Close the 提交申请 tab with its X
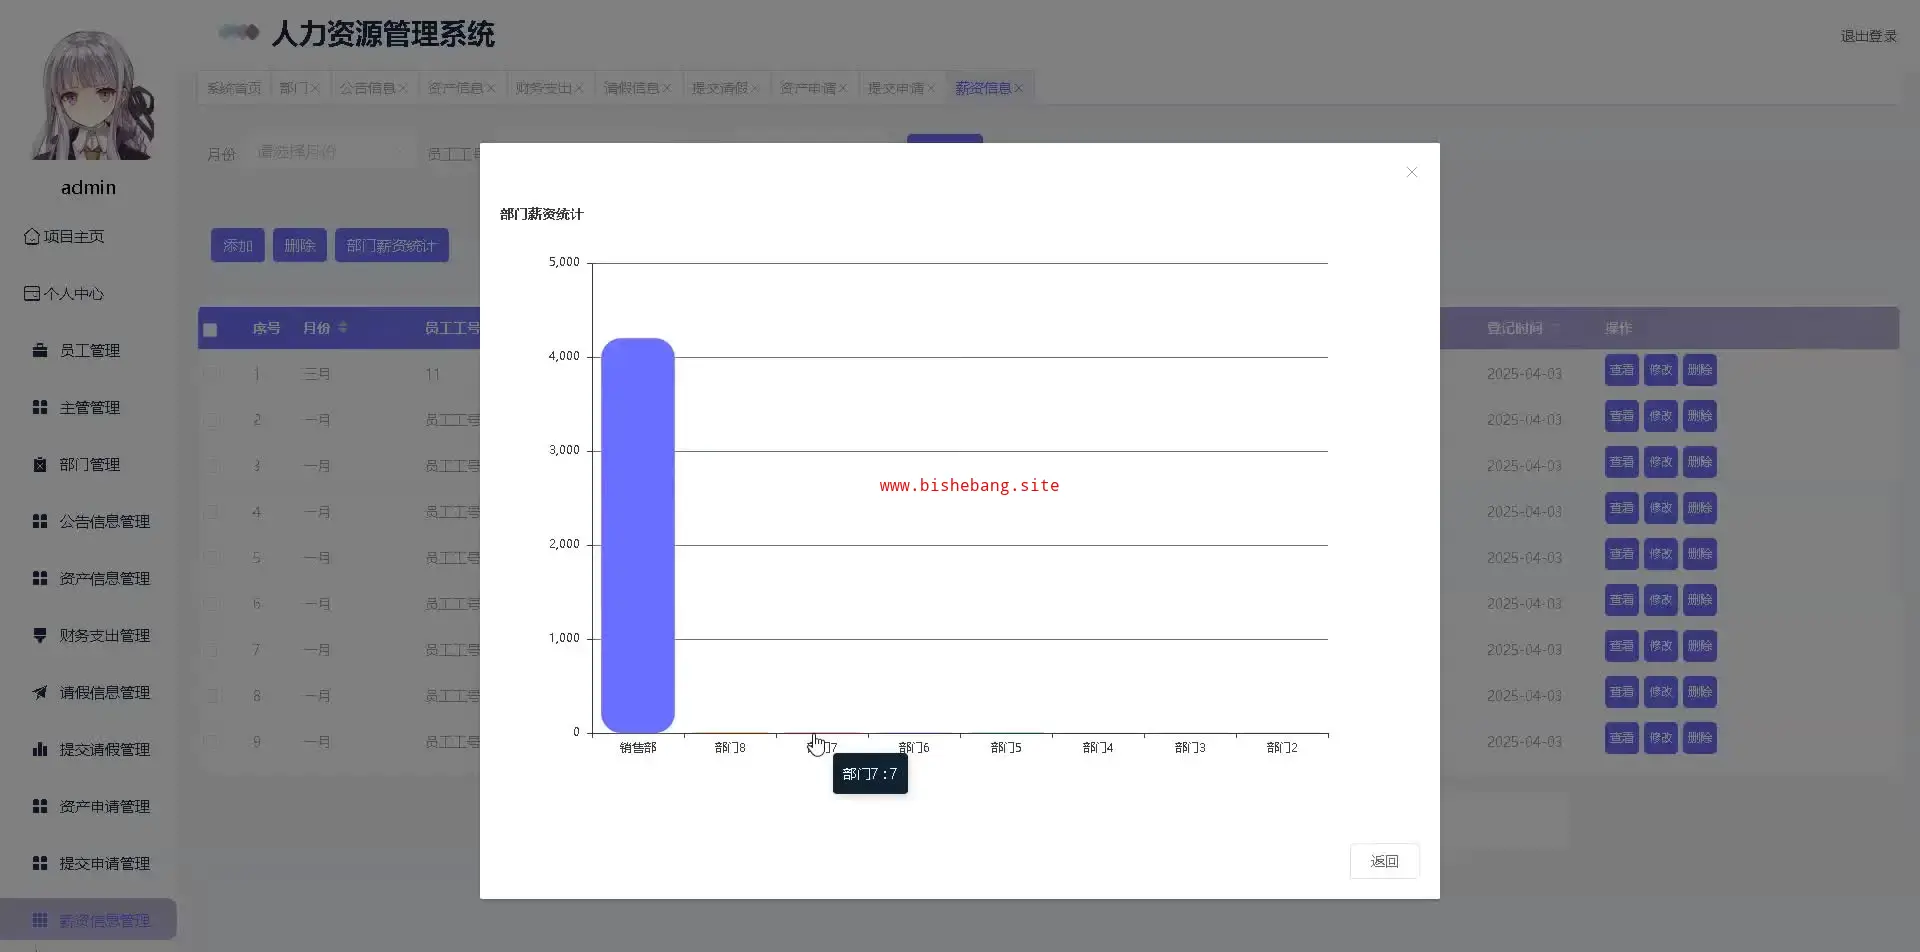Viewport: 1920px width, 952px height. click(931, 89)
